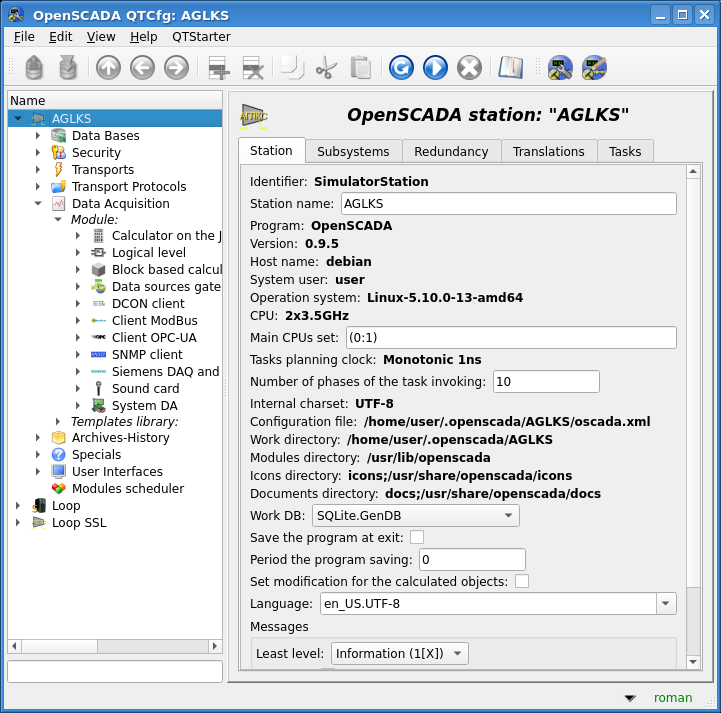The height and width of the screenshot is (713, 721).
Task: Click the tree's horizontal scrollbar right arrow
Action: pos(214,646)
